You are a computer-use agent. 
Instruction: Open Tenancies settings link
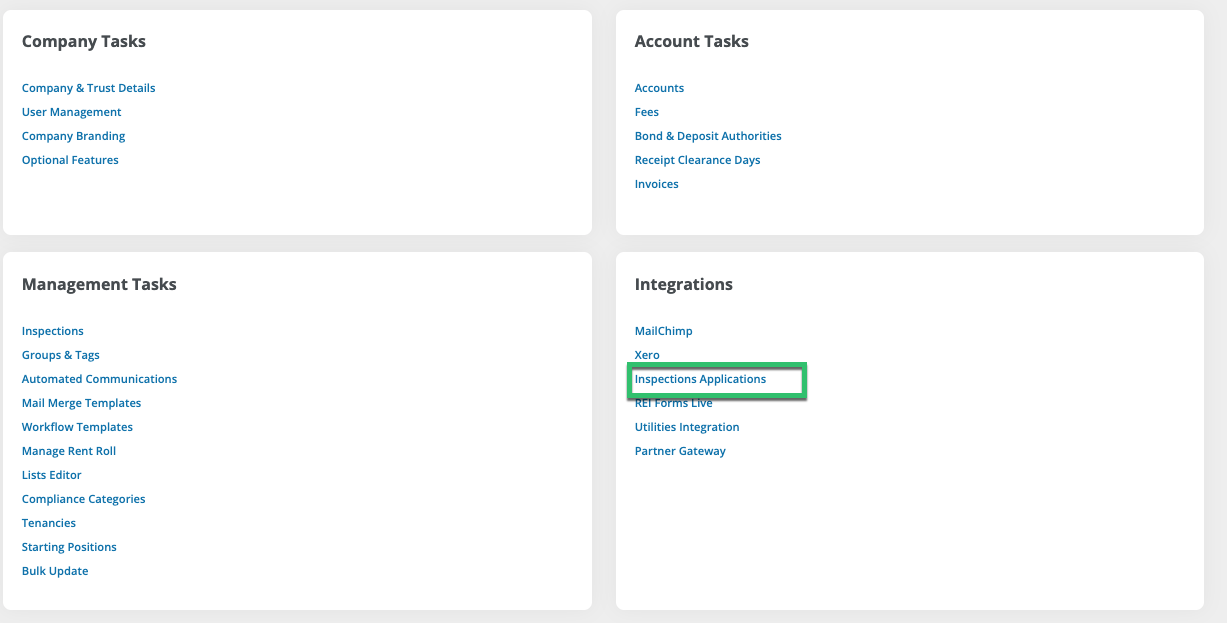coord(49,523)
